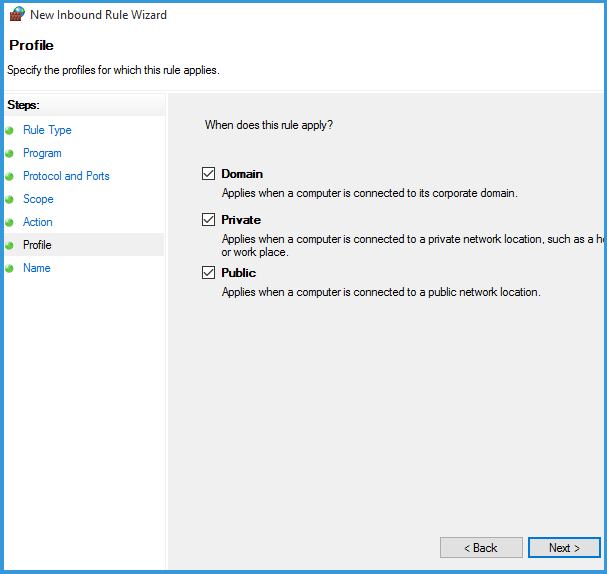The width and height of the screenshot is (607, 574).
Task: Click the Next button
Action: (x=564, y=548)
